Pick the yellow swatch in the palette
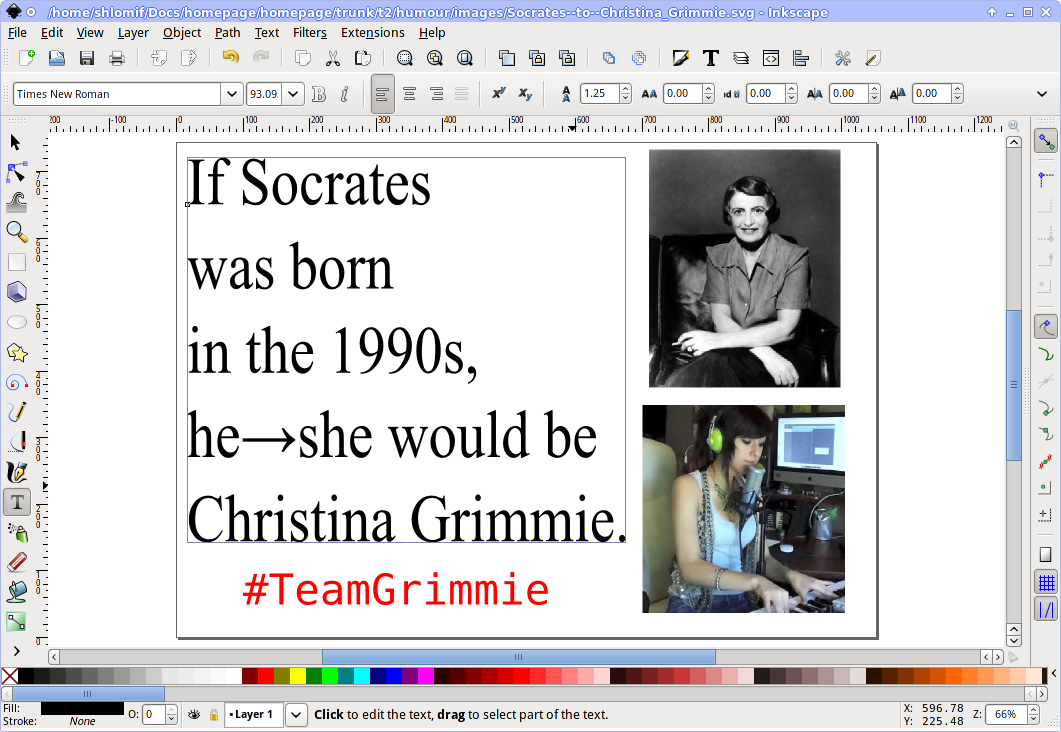Viewport: 1061px width, 732px height. point(298,676)
